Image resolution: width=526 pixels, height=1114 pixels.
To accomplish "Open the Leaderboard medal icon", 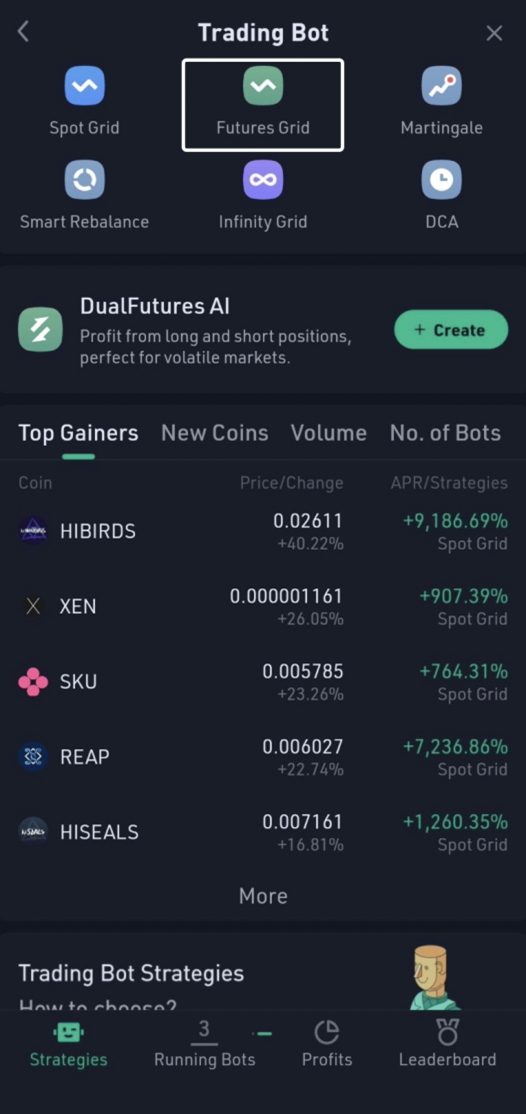I will click(447, 1032).
